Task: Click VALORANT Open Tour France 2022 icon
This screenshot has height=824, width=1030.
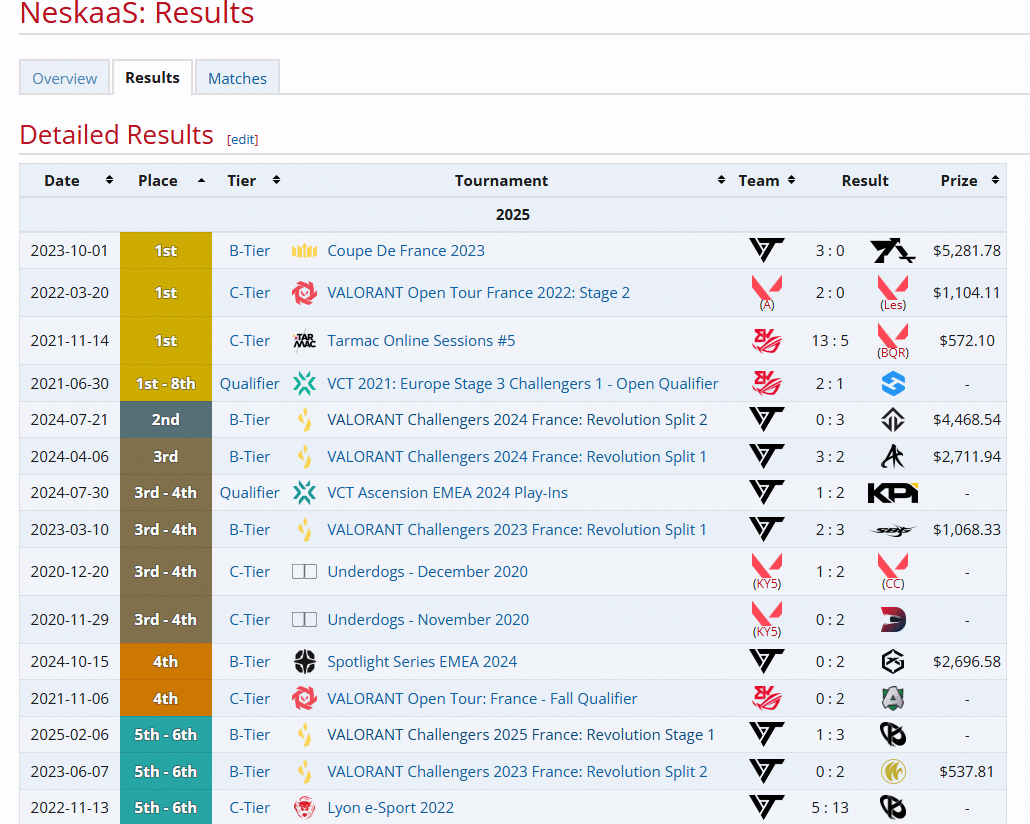Action: [304, 293]
